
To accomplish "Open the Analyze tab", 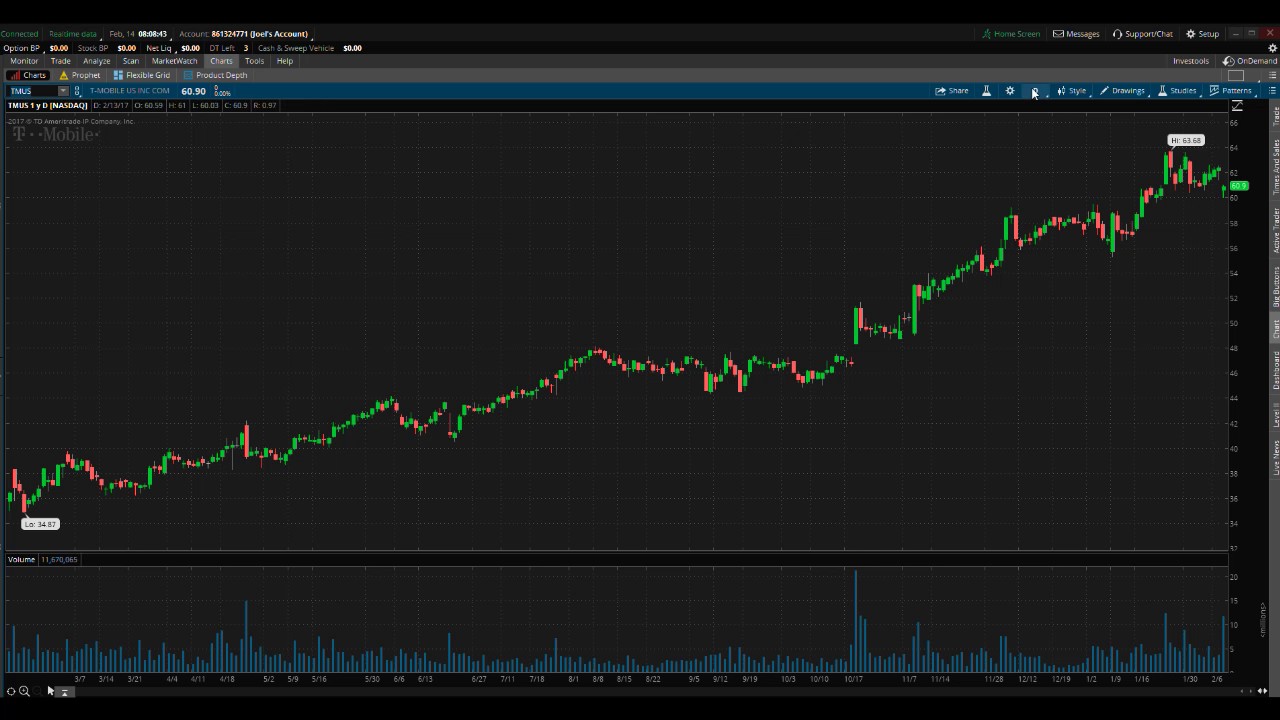I will coord(97,61).
